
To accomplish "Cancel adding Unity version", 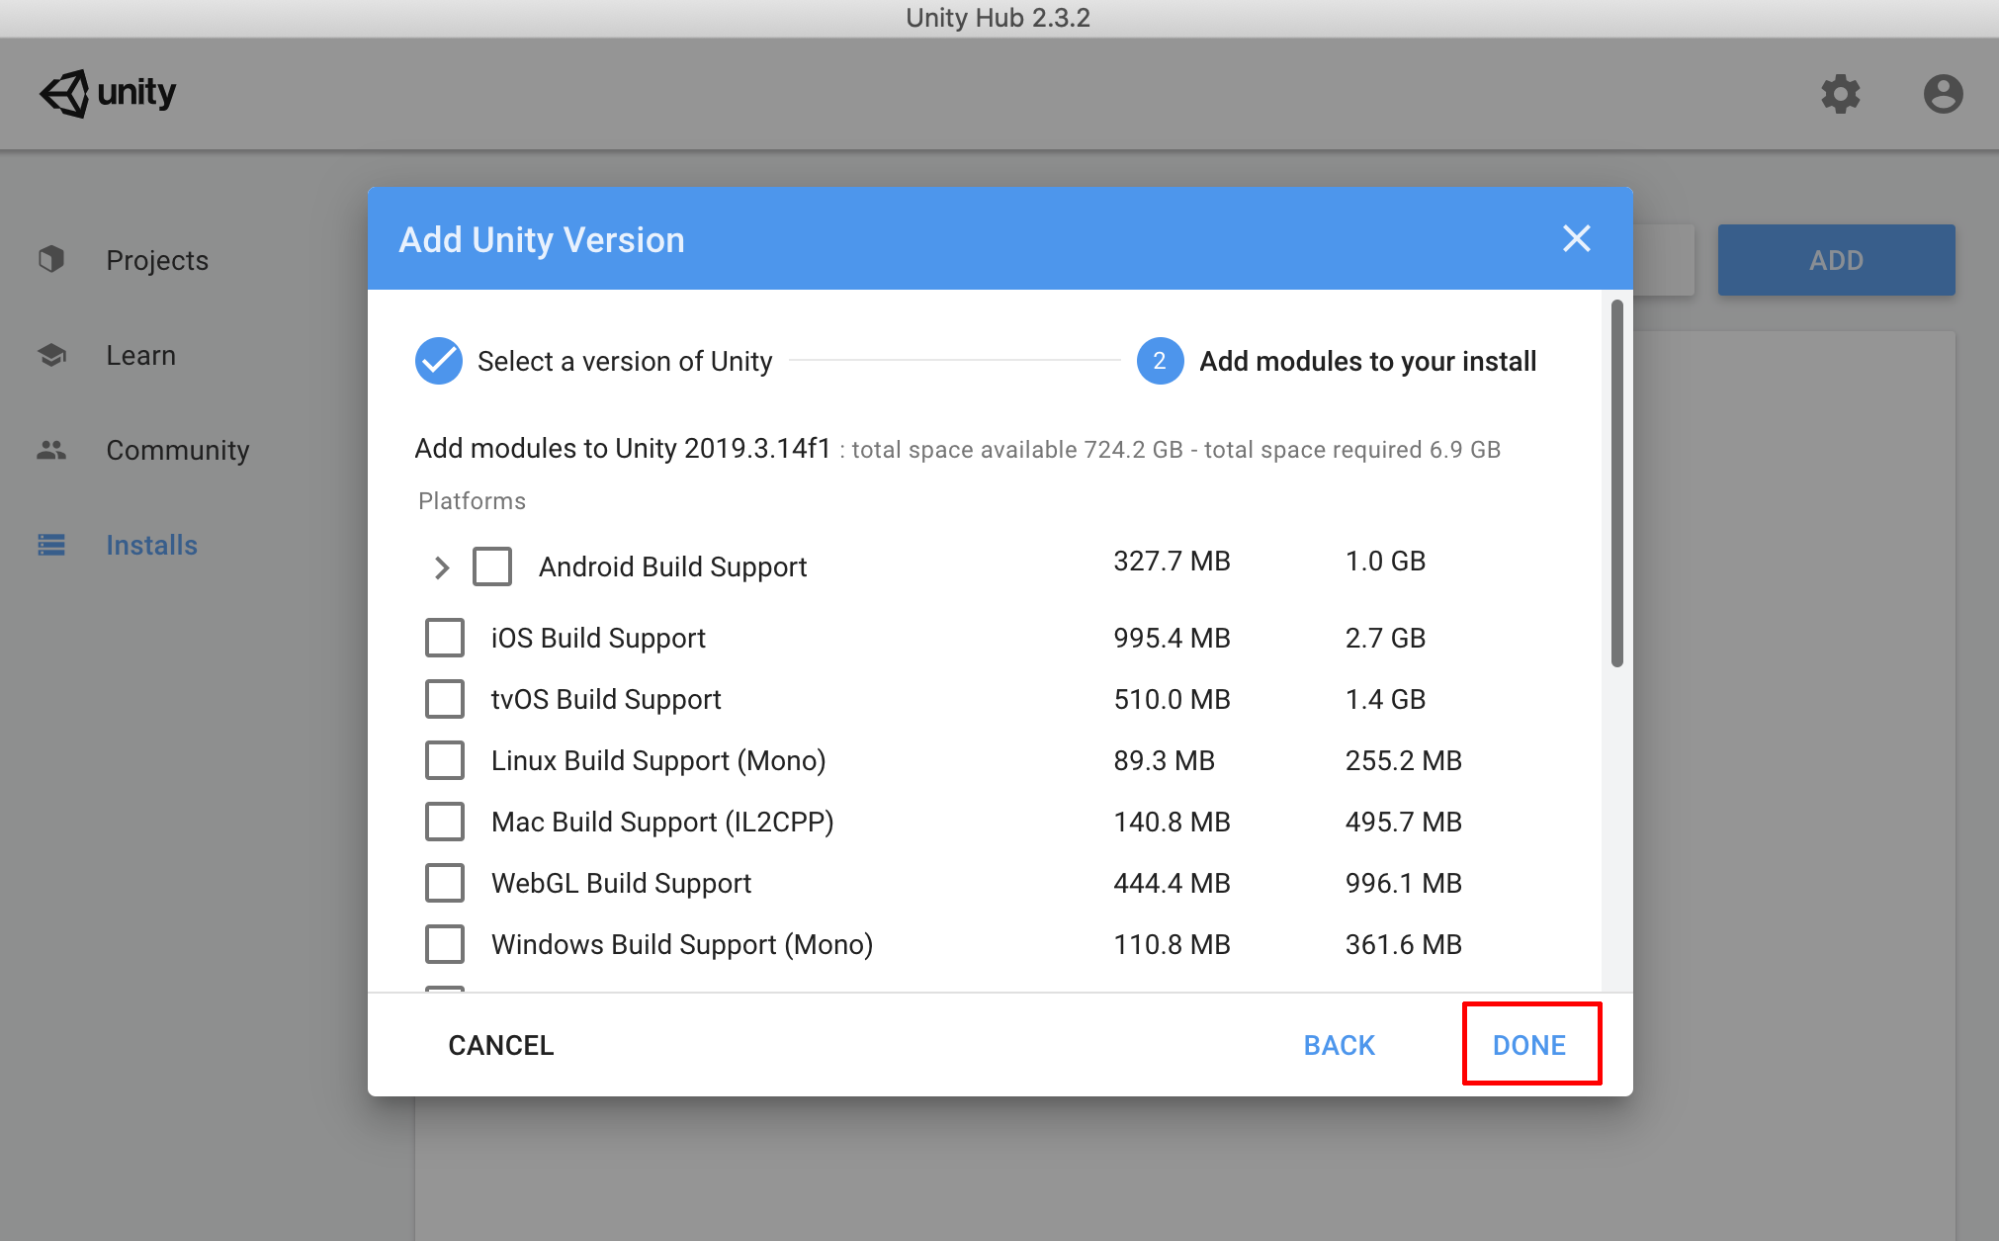I will tap(500, 1045).
